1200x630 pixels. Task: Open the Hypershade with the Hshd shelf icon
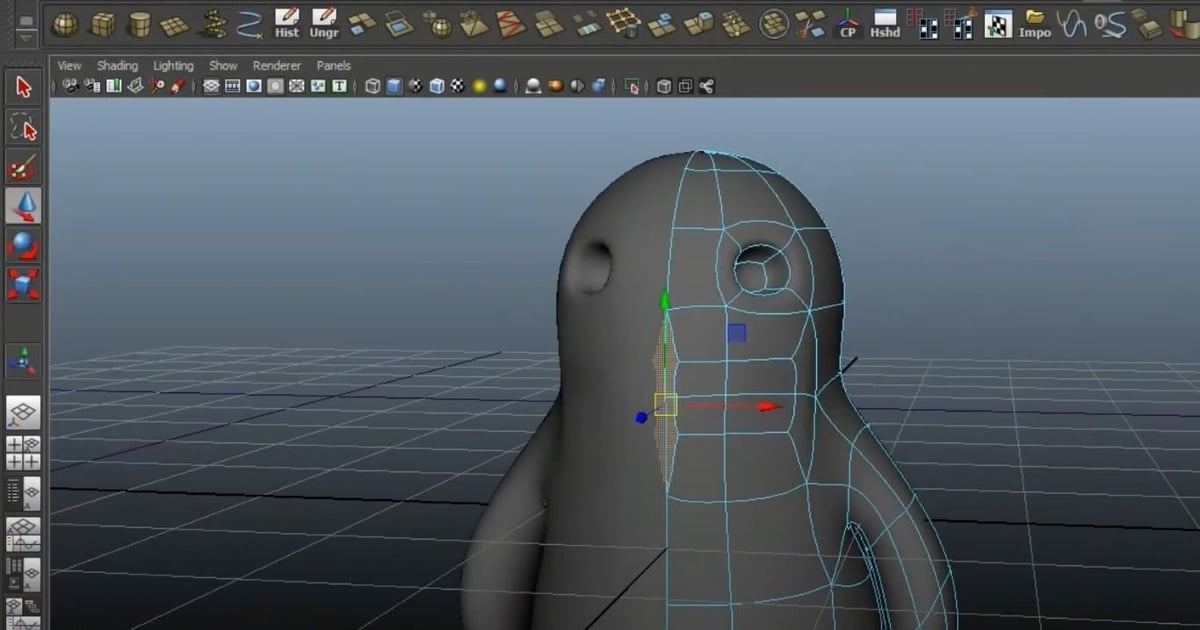883,22
